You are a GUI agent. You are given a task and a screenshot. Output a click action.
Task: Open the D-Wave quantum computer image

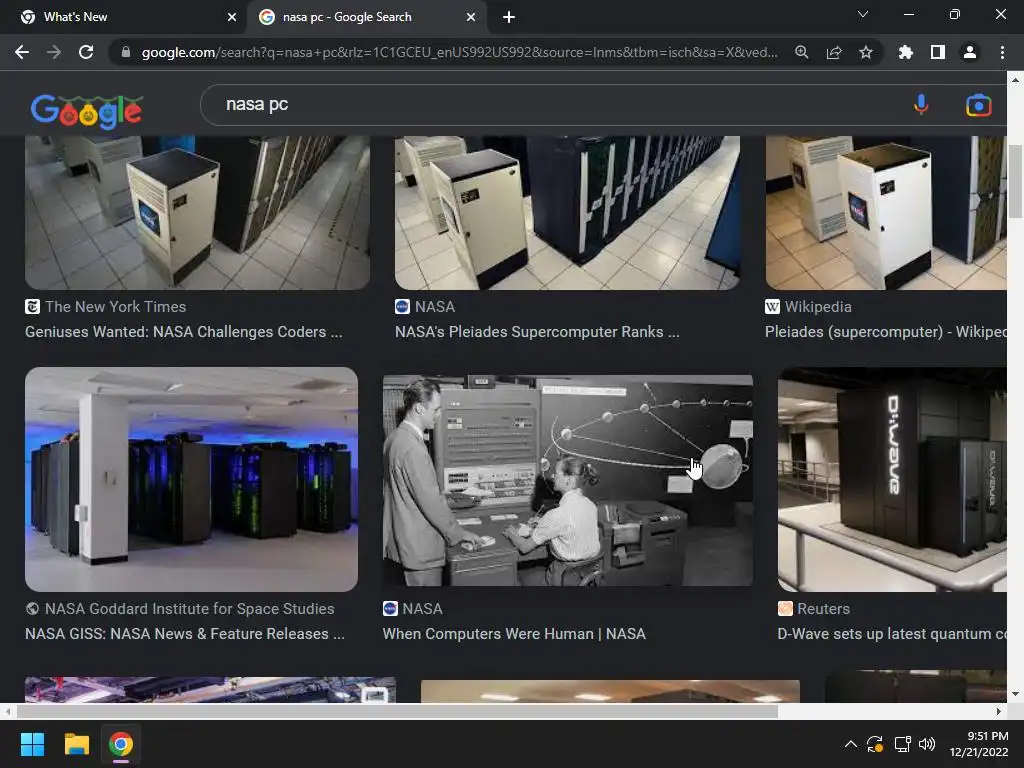point(891,479)
